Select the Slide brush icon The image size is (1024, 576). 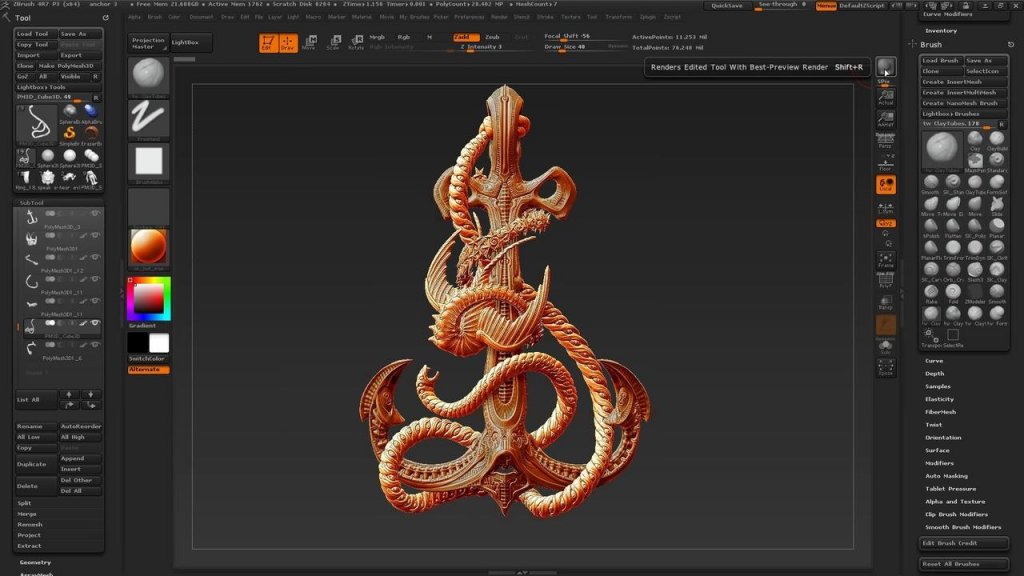[997, 205]
